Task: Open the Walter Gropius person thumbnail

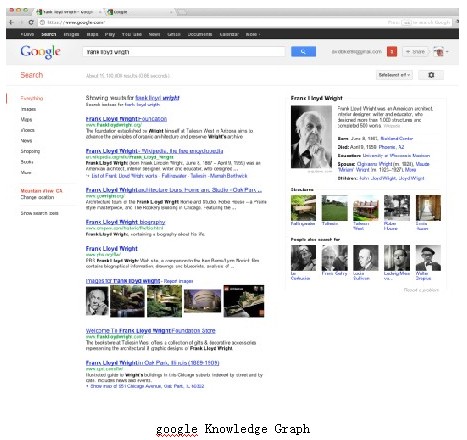Action: point(428,258)
